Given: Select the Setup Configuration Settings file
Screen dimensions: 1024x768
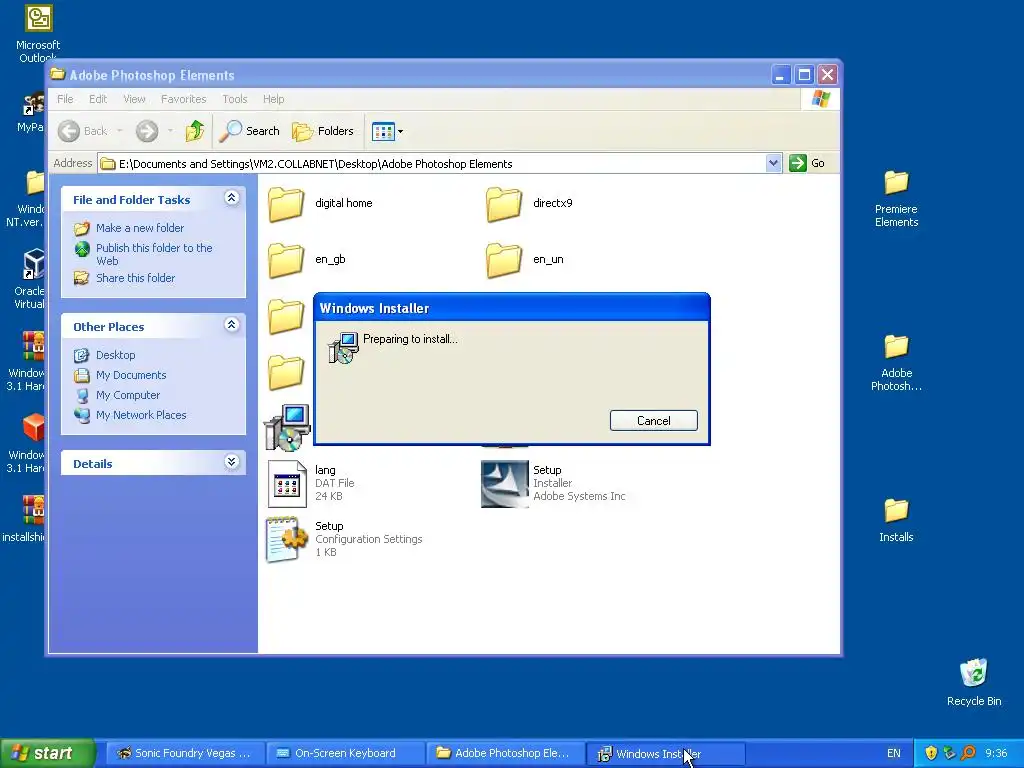Looking at the screenshot, I should [x=344, y=539].
